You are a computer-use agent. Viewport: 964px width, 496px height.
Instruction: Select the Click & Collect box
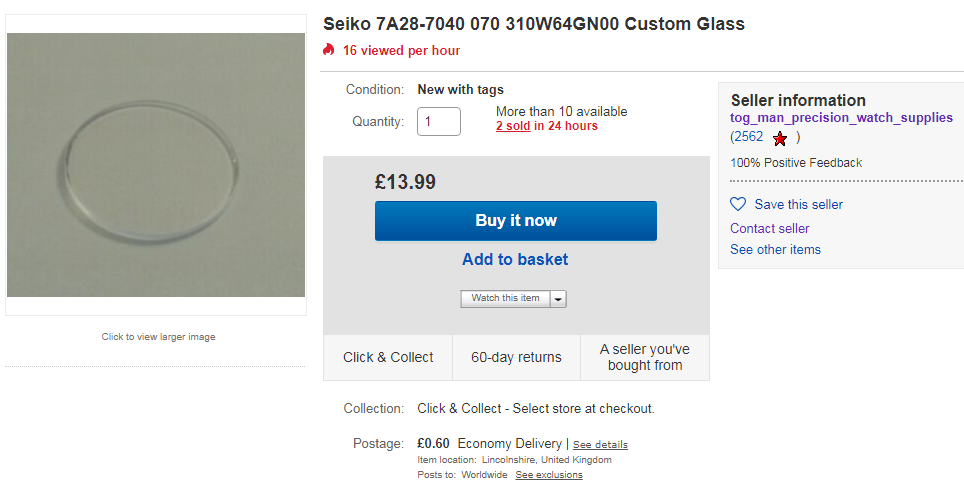click(388, 357)
